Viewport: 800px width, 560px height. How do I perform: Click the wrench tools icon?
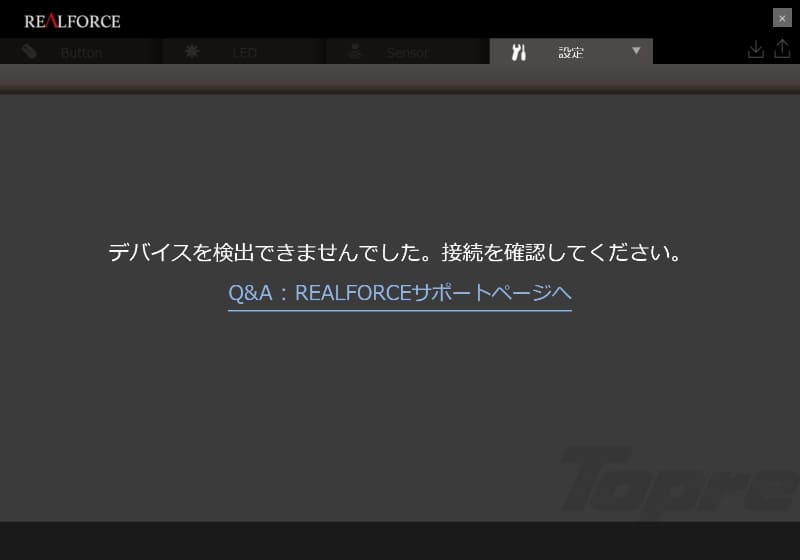(x=518, y=52)
